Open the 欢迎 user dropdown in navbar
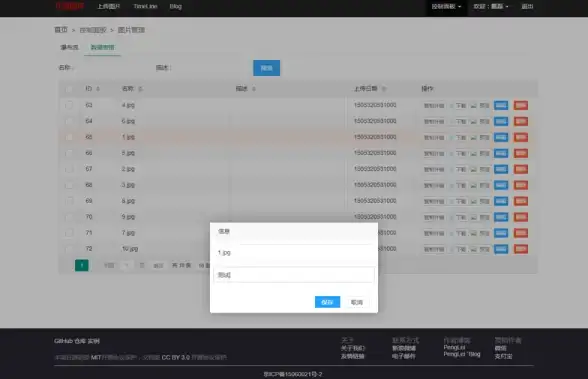 [x=490, y=6]
